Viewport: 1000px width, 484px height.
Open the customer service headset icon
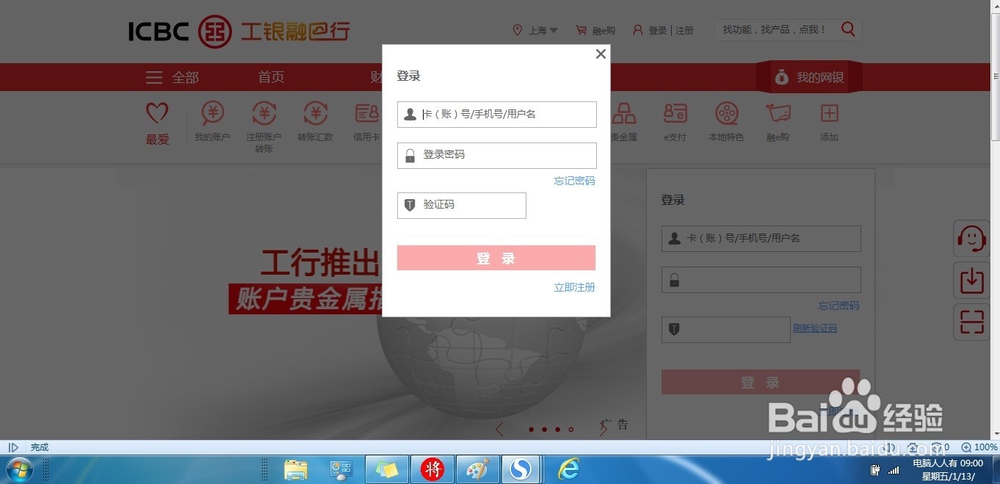click(x=971, y=238)
